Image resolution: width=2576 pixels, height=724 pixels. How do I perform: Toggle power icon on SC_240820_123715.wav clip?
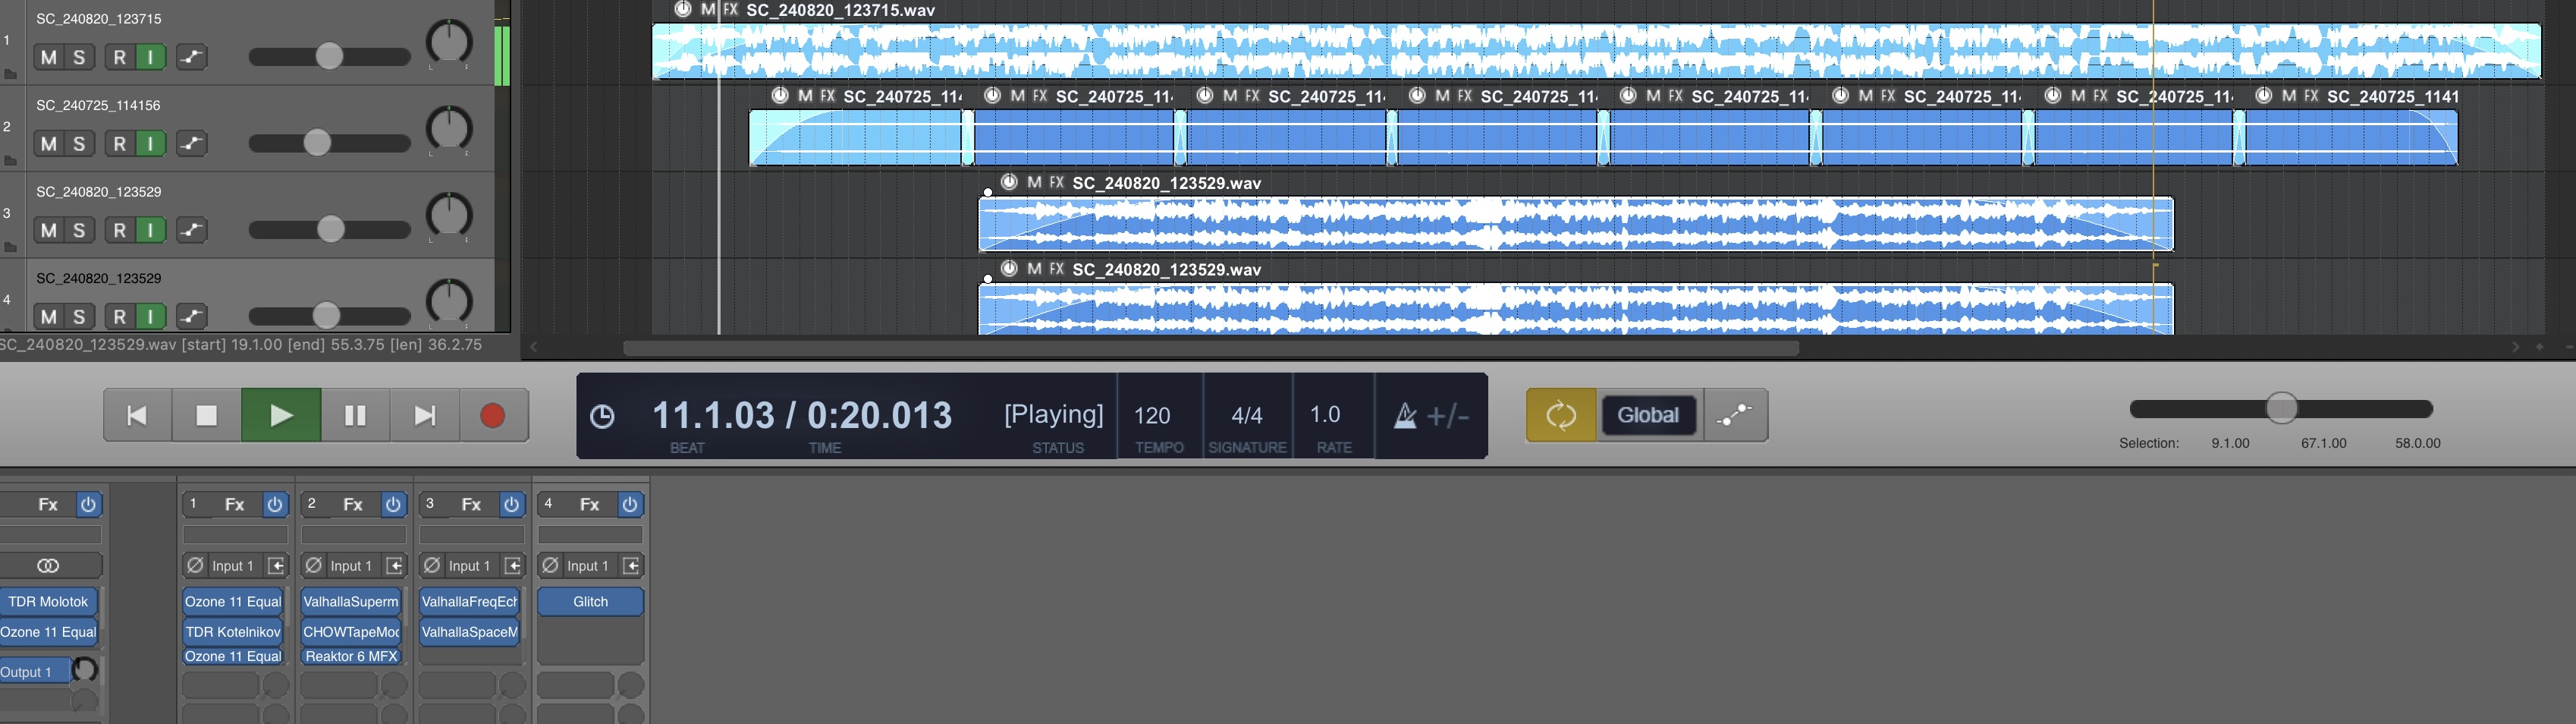pyautogui.click(x=683, y=9)
